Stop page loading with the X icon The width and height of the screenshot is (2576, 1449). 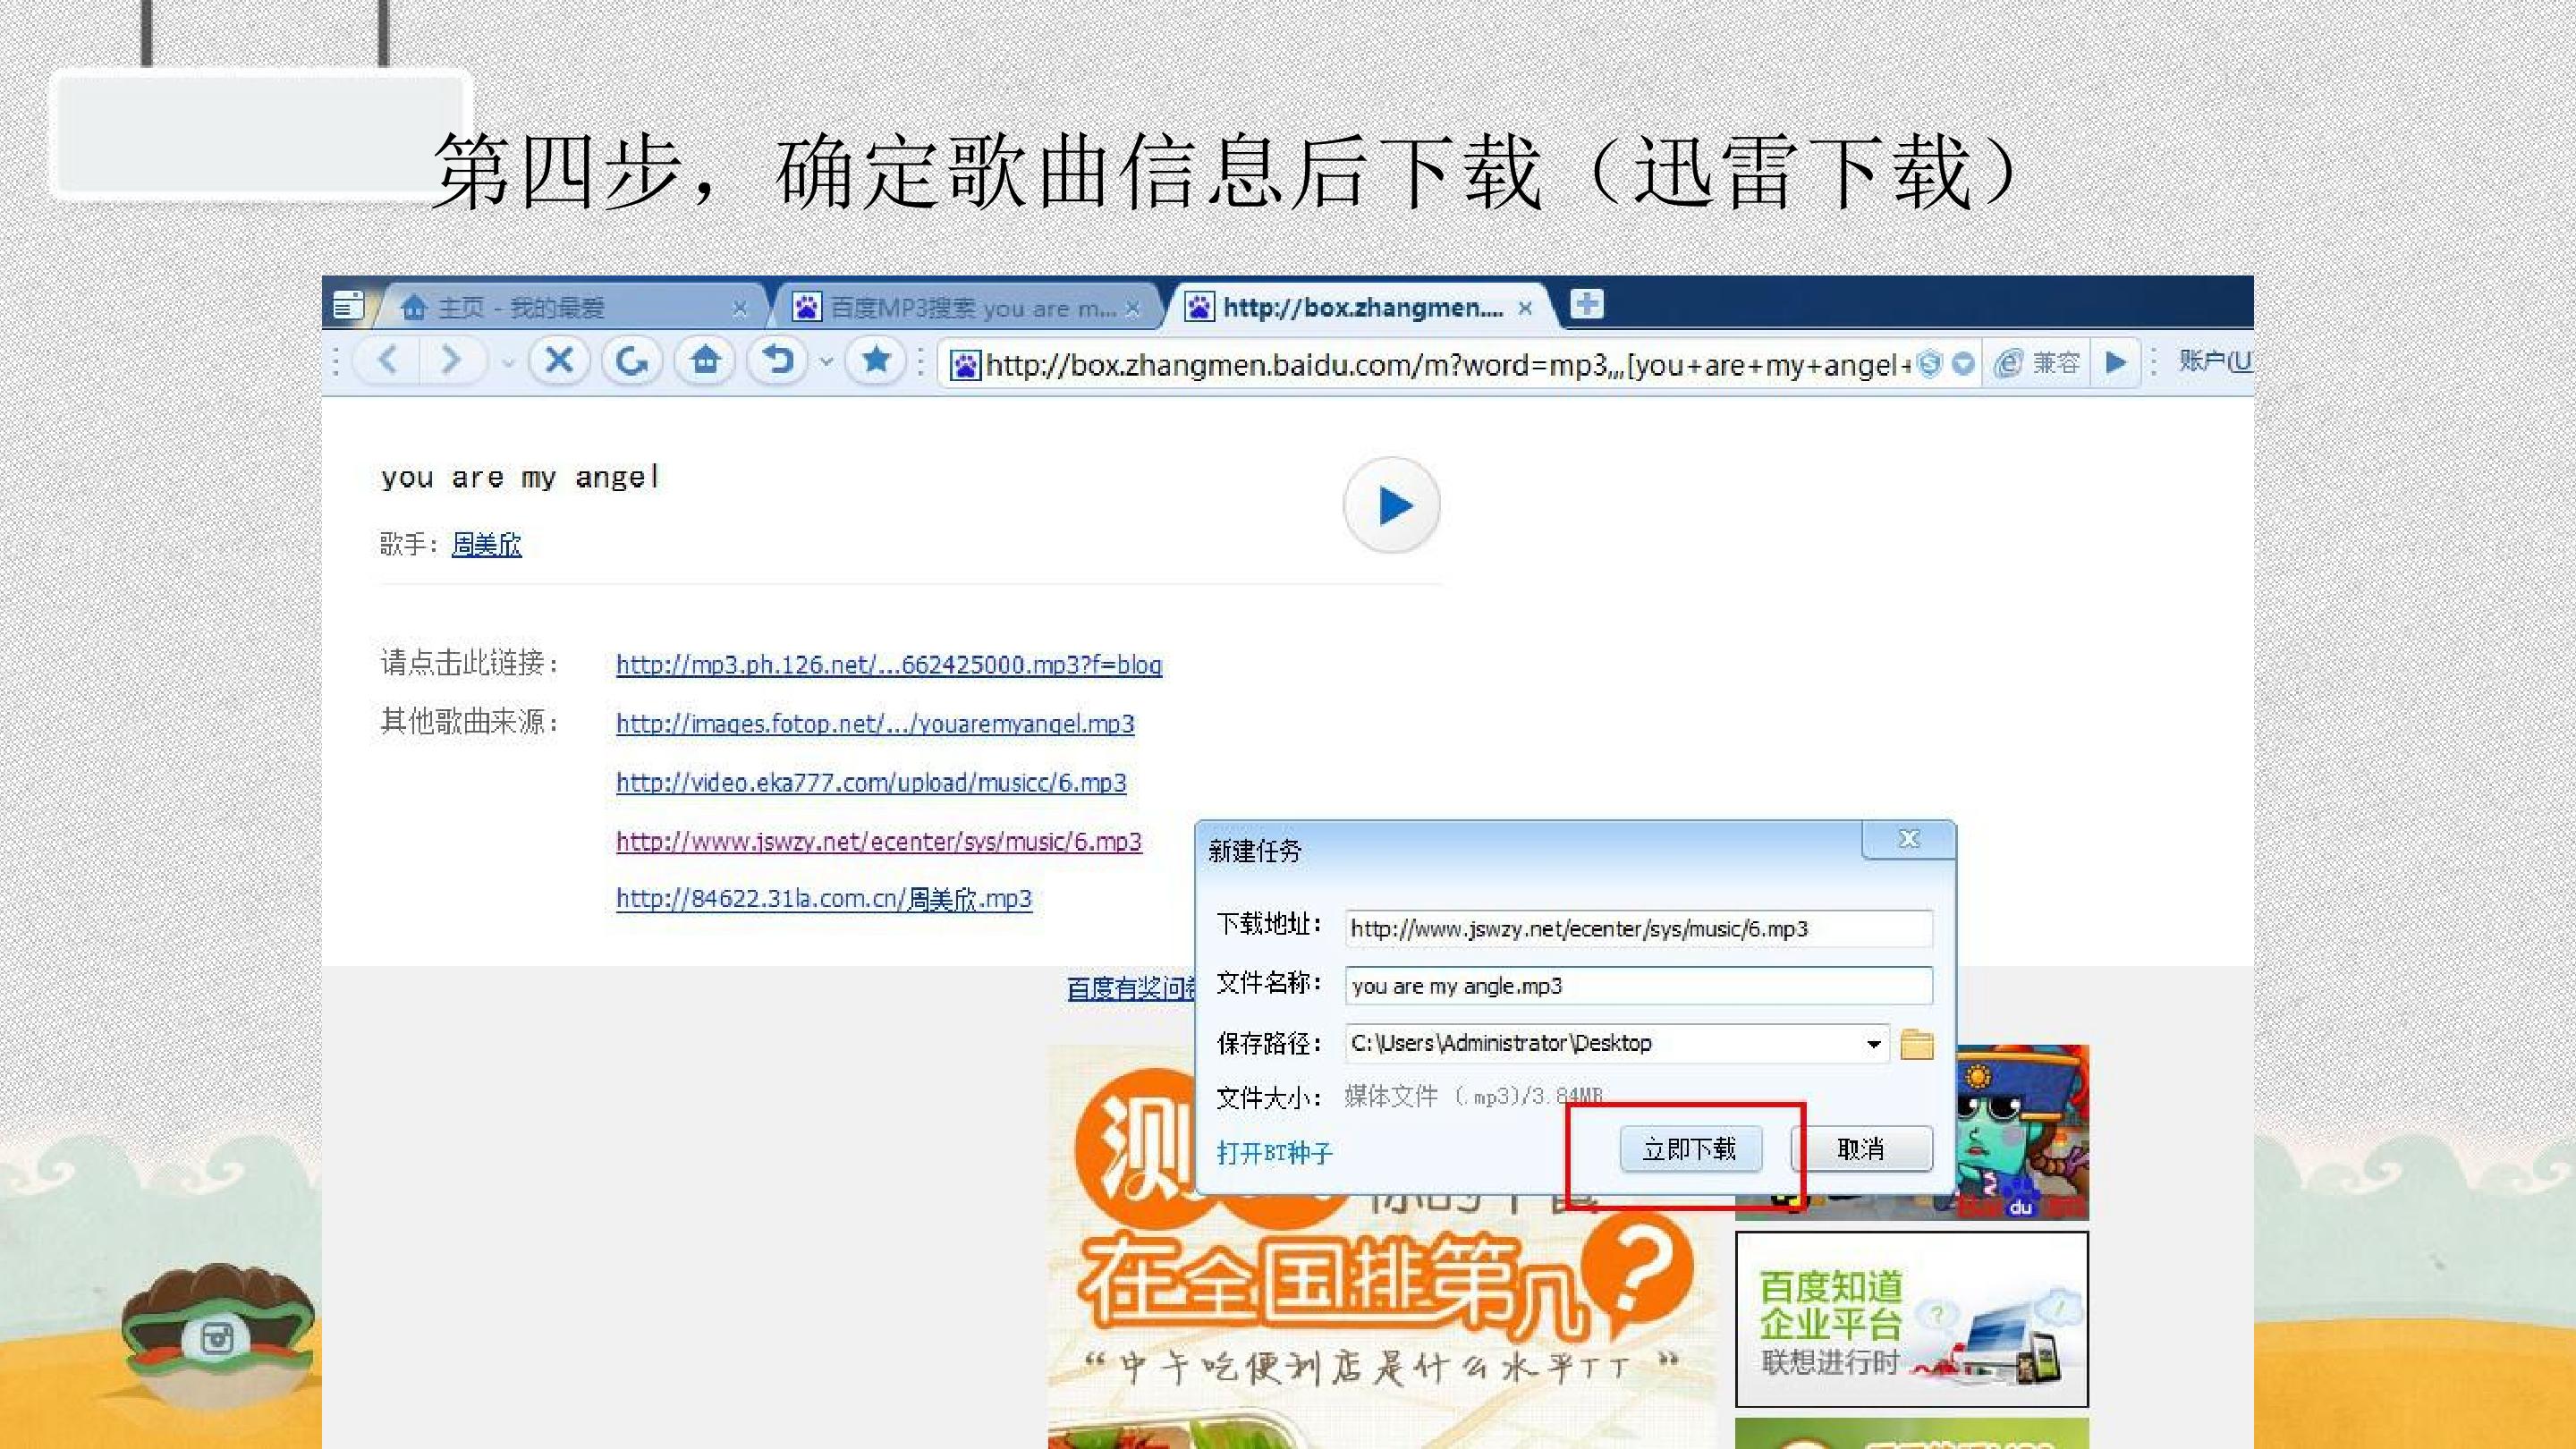tap(559, 359)
